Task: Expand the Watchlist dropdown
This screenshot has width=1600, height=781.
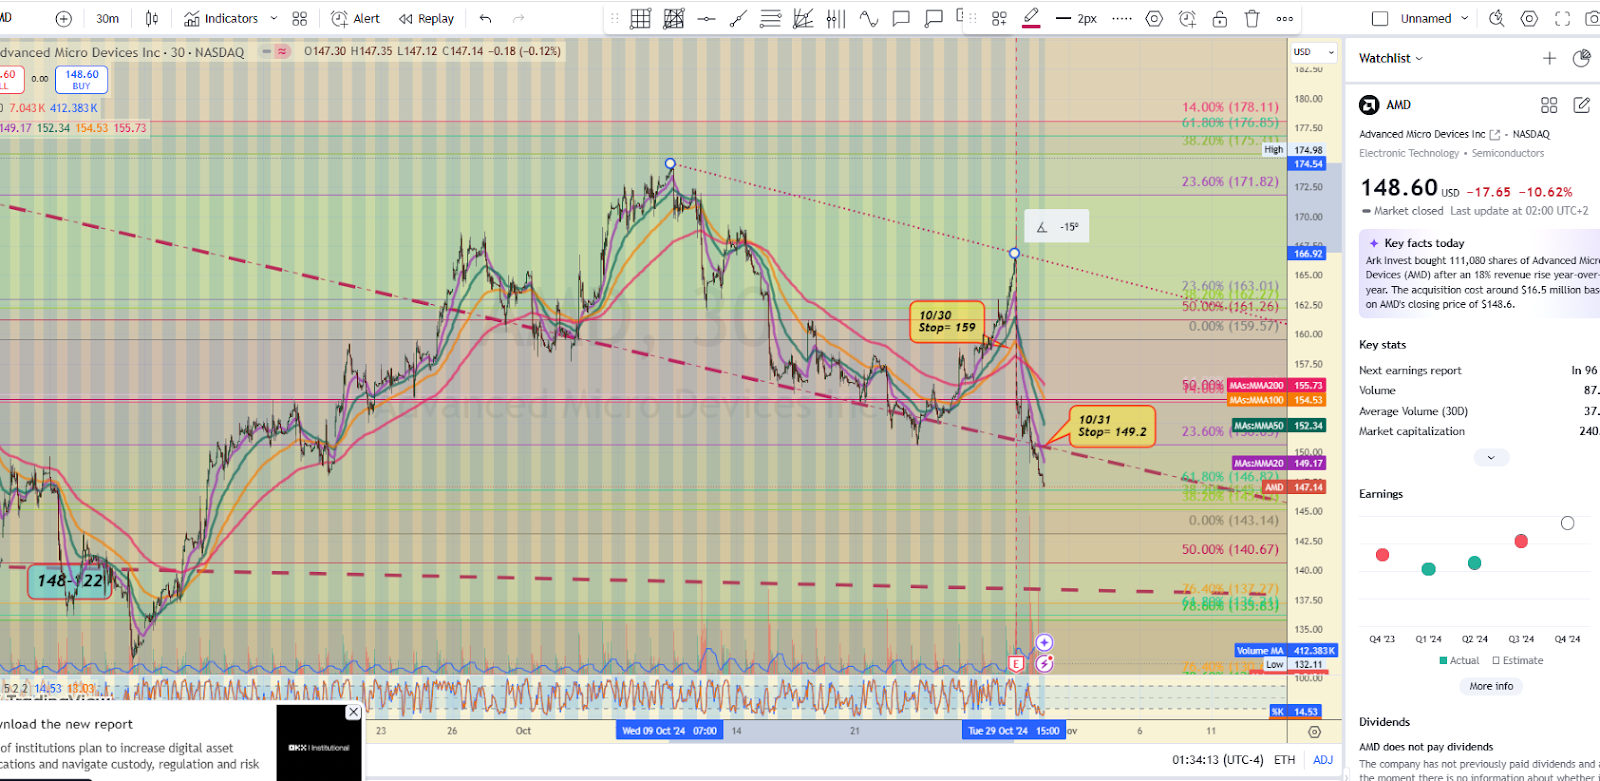Action: [1390, 58]
